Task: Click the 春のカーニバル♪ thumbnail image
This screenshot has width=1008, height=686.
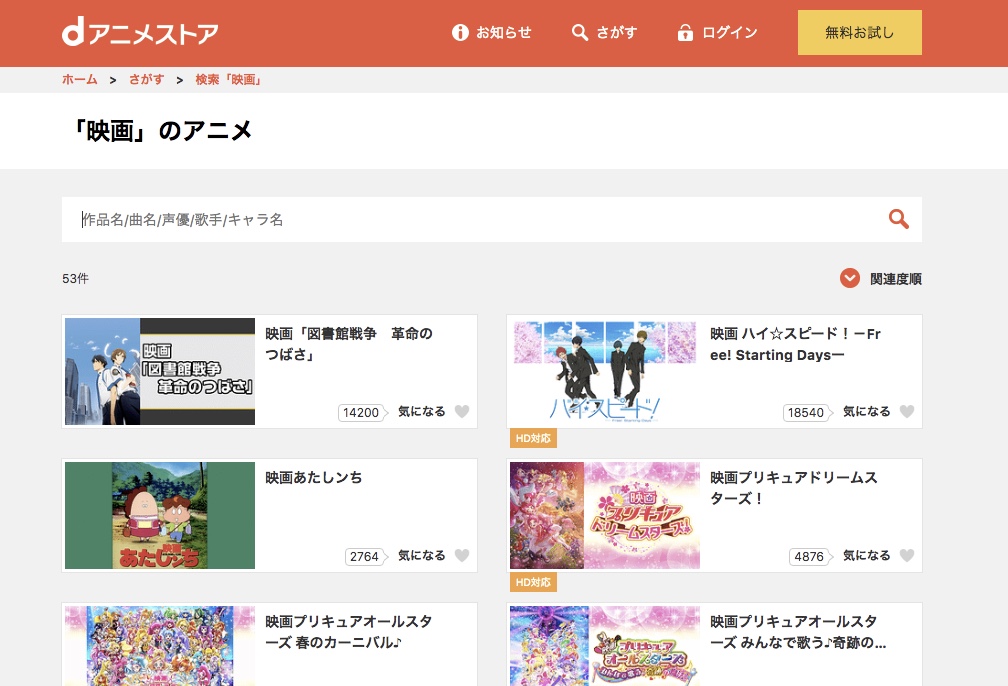Action: point(160,645)
